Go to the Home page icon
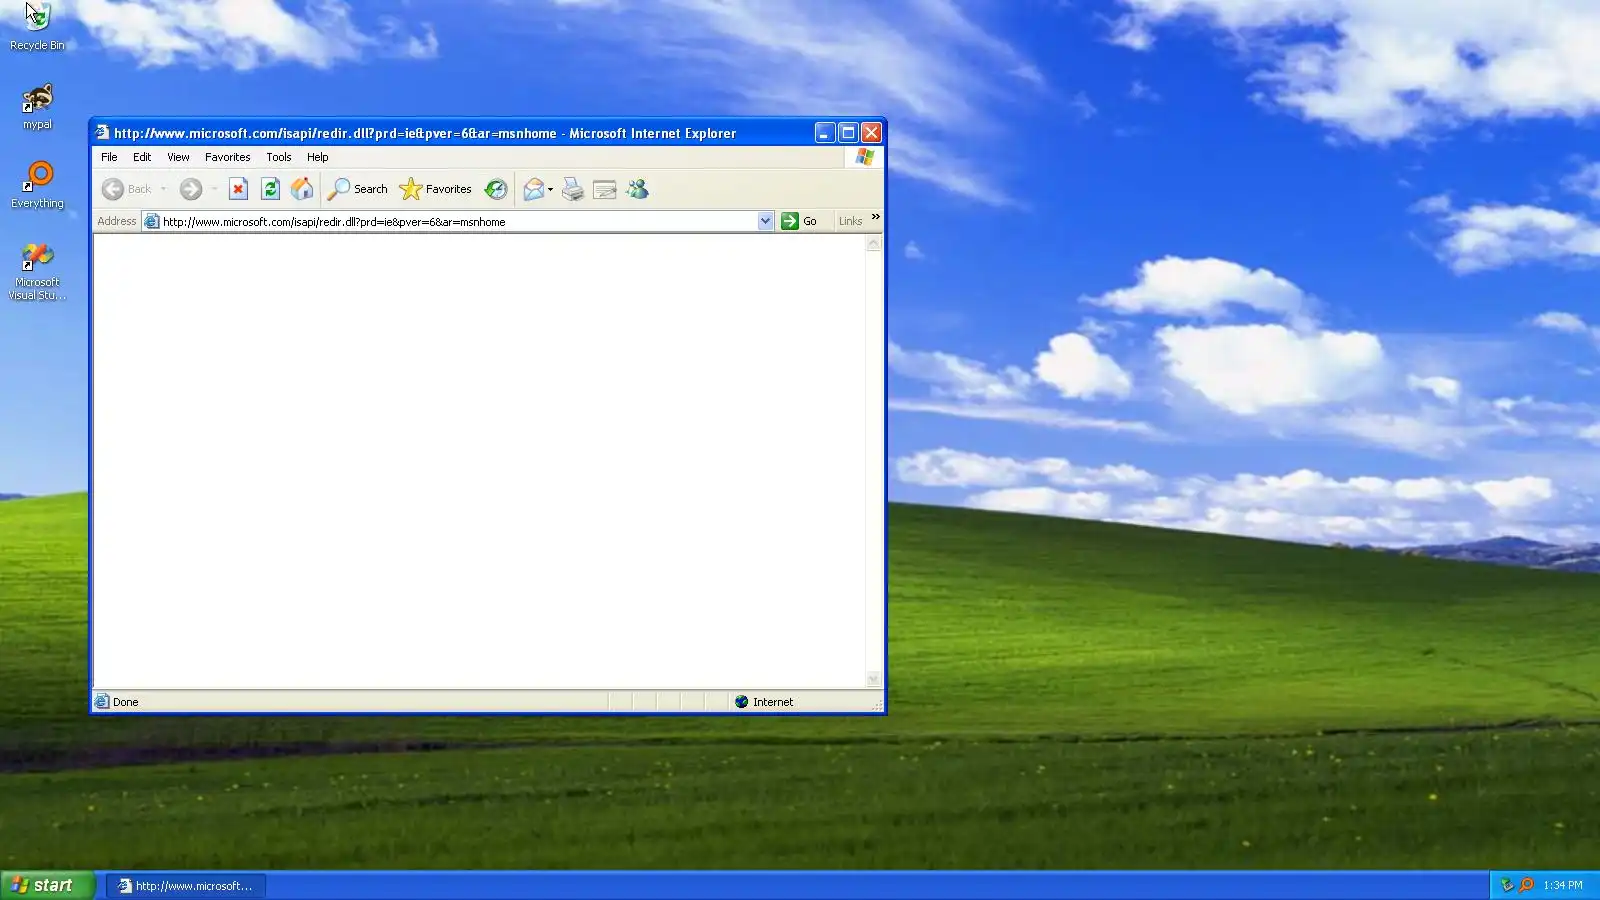 tap(302, 189)
